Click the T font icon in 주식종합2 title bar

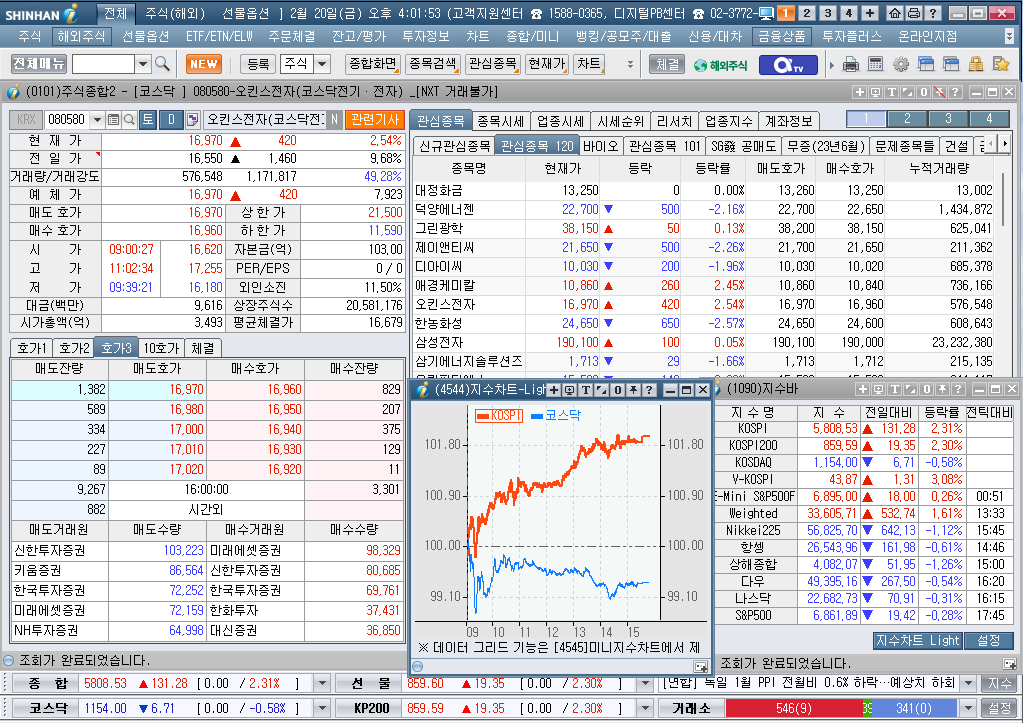point(891,92)
